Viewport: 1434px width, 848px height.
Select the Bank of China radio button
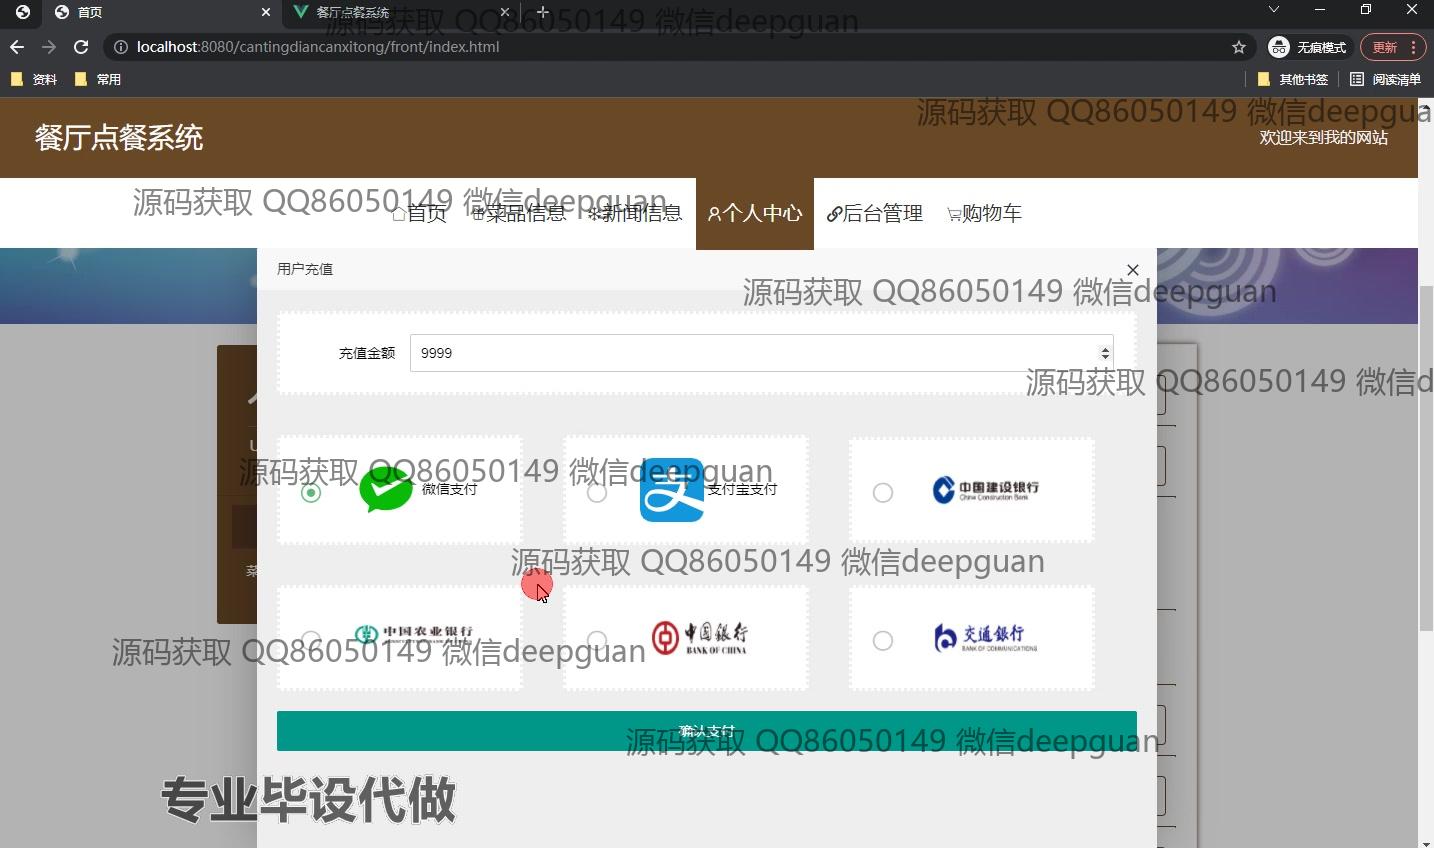597,640
